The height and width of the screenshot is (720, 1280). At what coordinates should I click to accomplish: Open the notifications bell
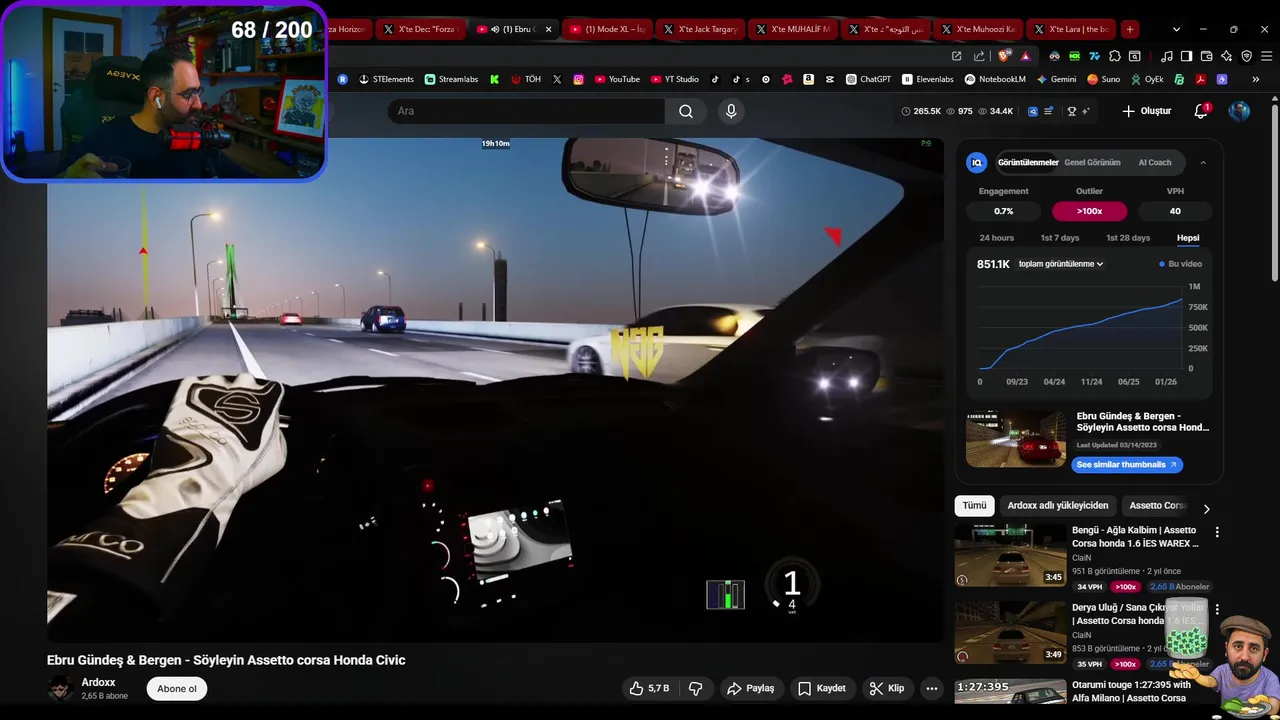(1201, 111)
